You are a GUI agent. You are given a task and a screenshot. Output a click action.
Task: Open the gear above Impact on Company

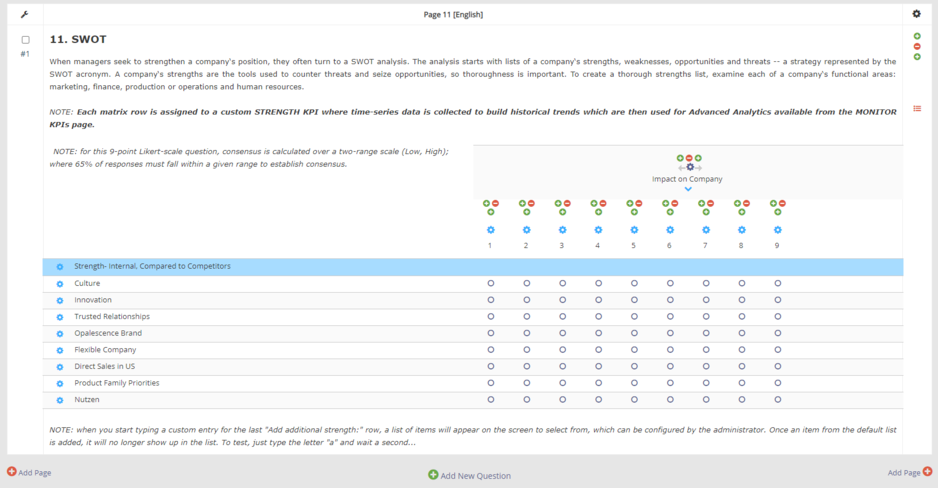(x=689, y=168)
